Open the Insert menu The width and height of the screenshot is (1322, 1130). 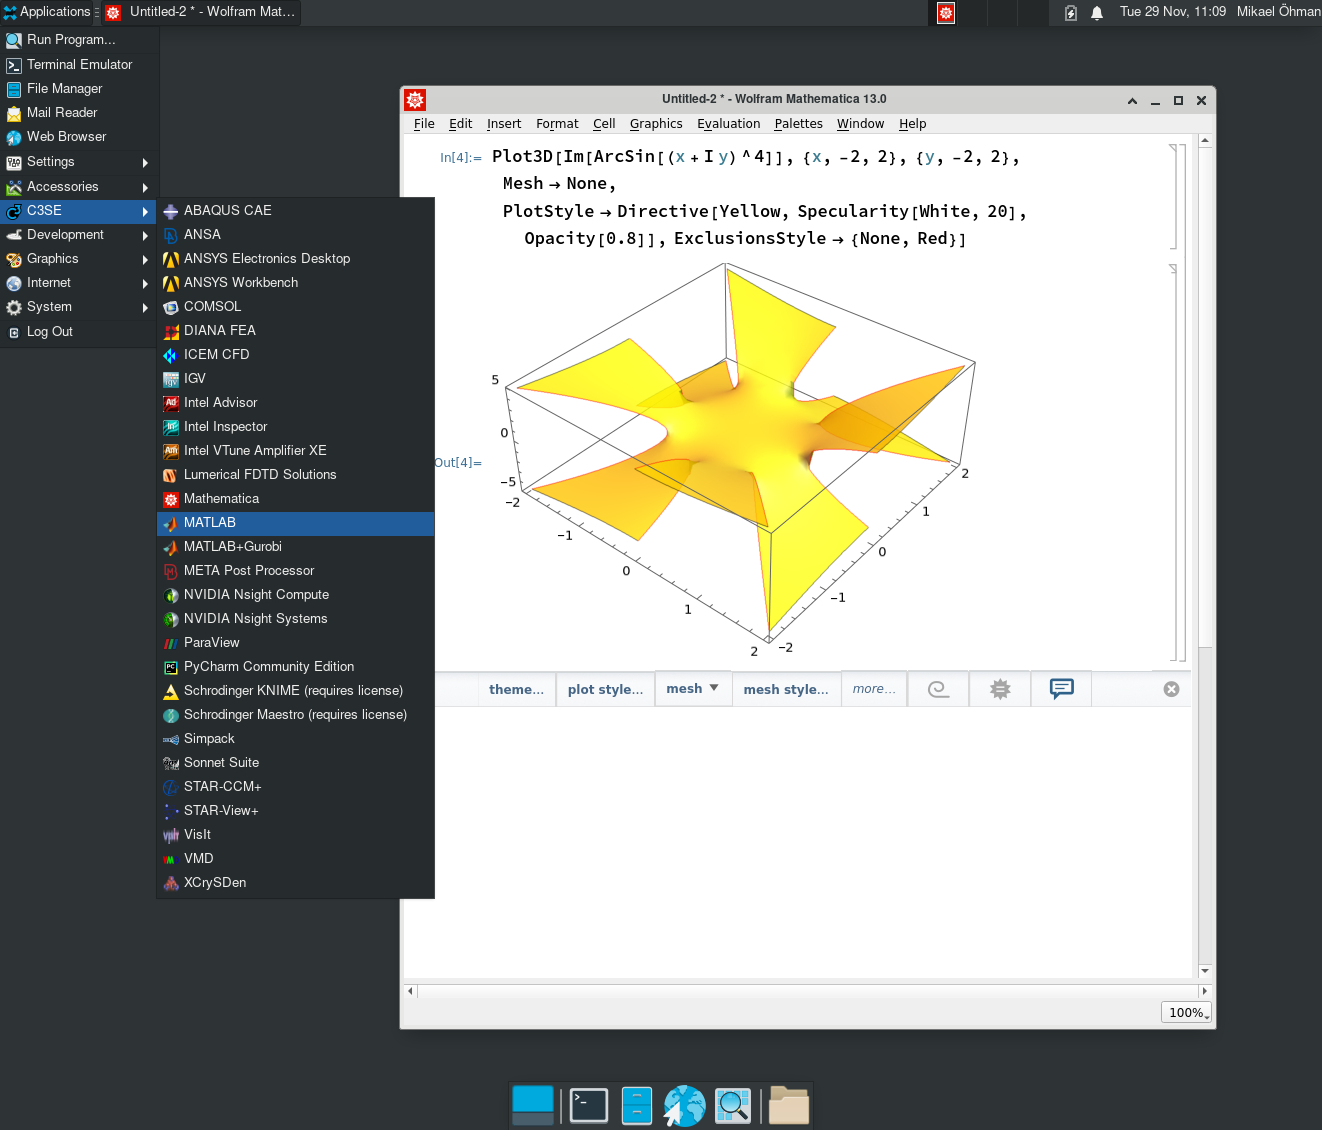pos(504,124)
